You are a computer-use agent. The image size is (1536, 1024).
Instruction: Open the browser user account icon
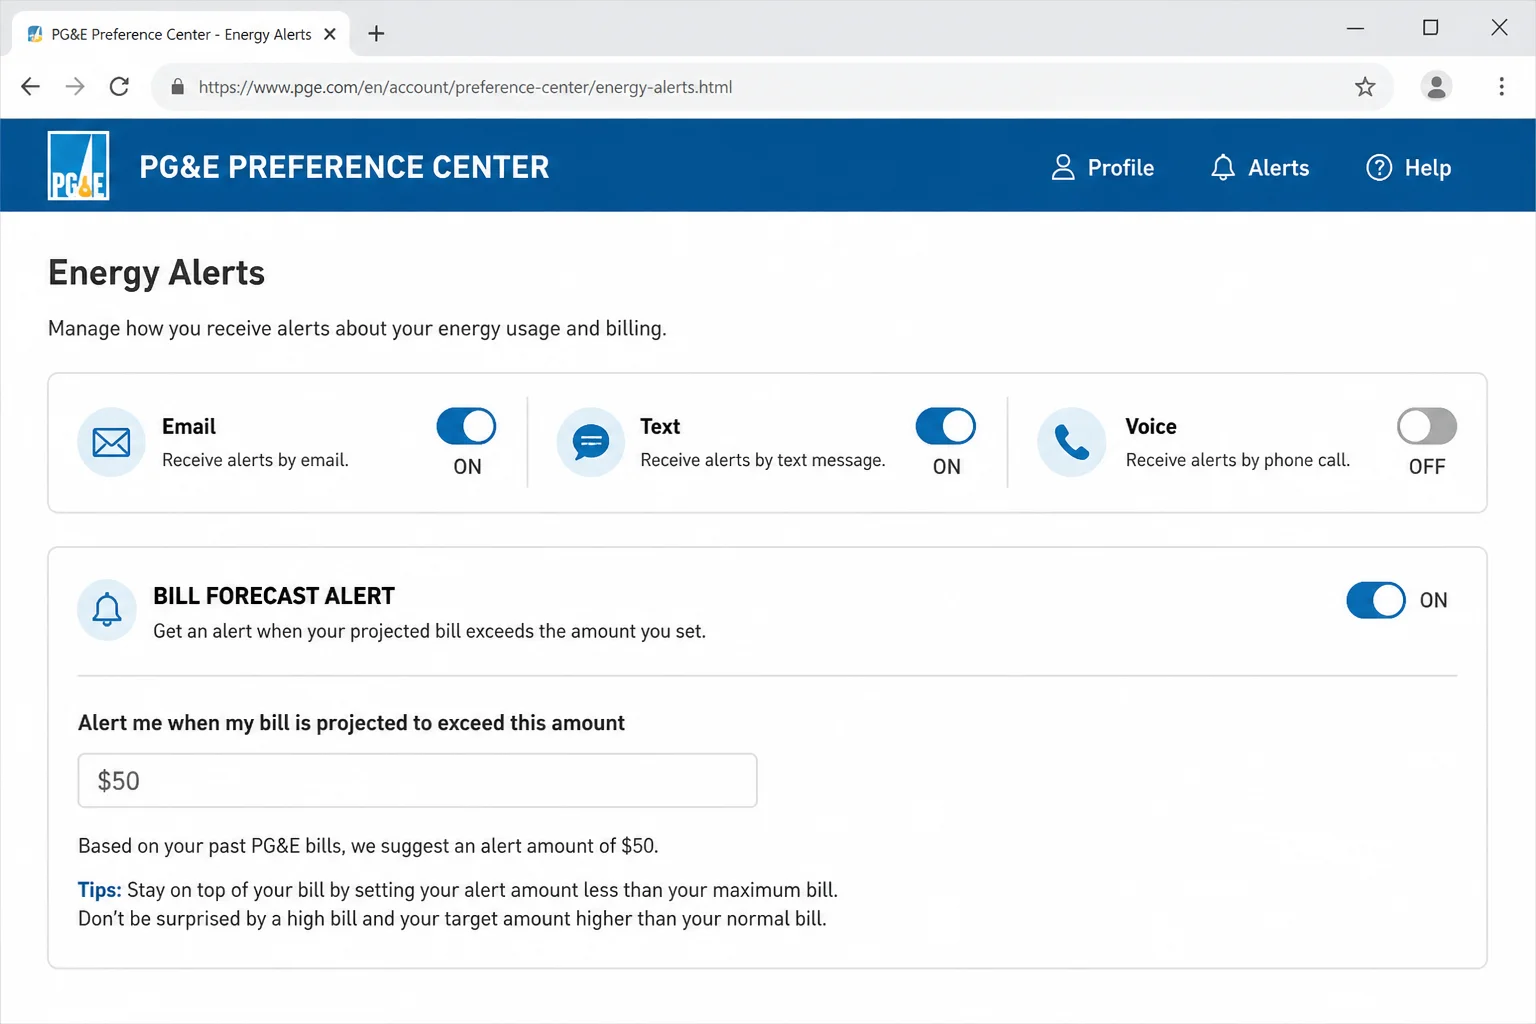coord(1437,87)
